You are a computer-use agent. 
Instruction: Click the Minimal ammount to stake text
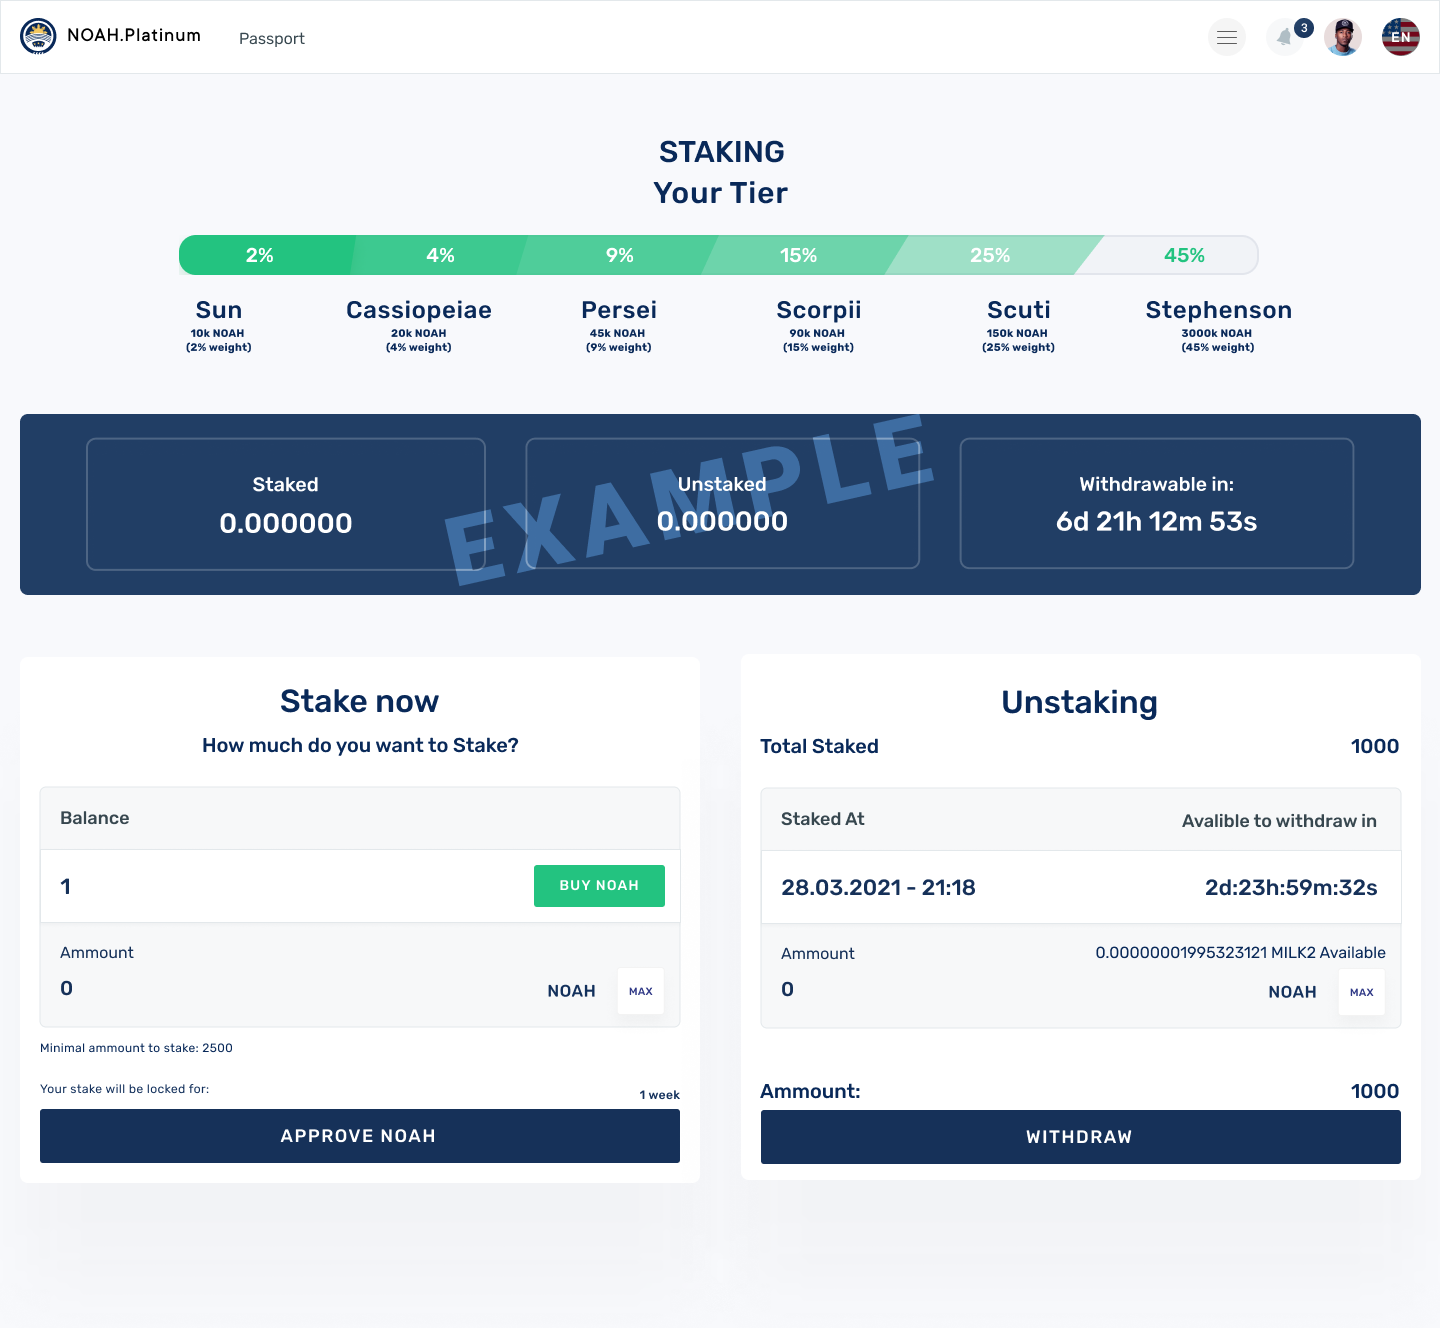tap(136, 1048)
